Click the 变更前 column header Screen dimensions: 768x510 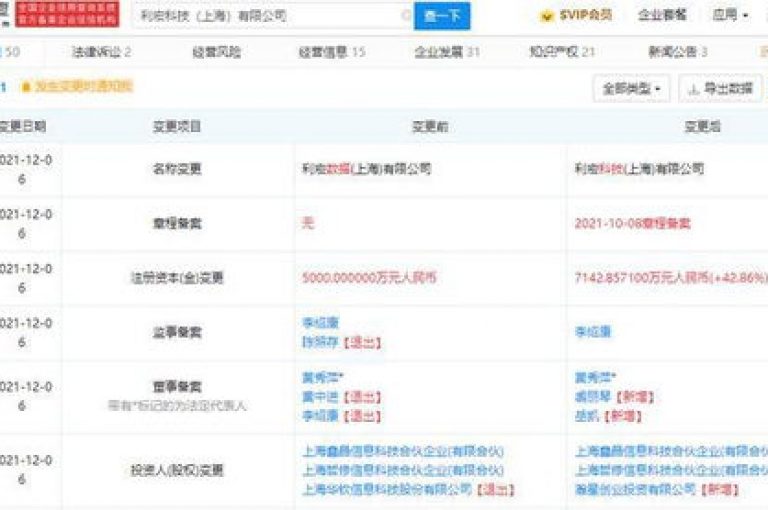(430, 127)
